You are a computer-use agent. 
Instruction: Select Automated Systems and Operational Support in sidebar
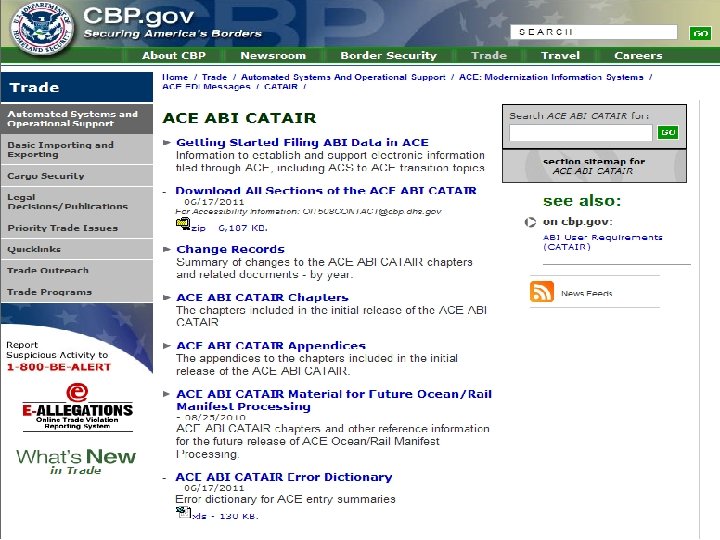[x=77, y=118]
